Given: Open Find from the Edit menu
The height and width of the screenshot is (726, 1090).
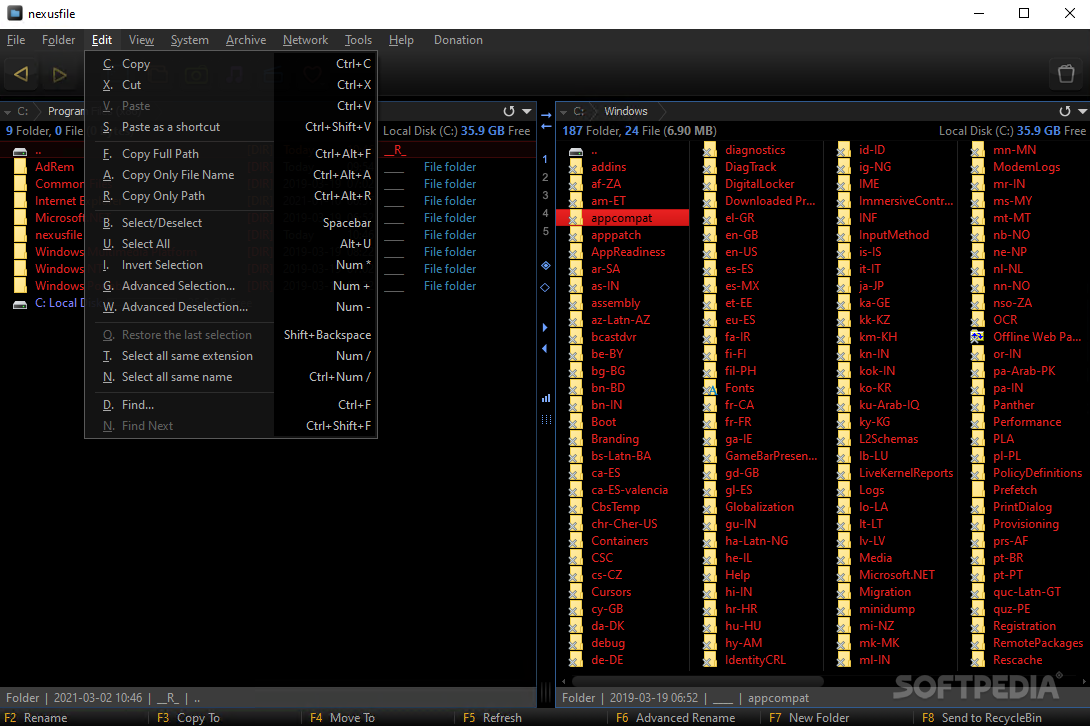Looking at the screenshot, I should 231,405.
